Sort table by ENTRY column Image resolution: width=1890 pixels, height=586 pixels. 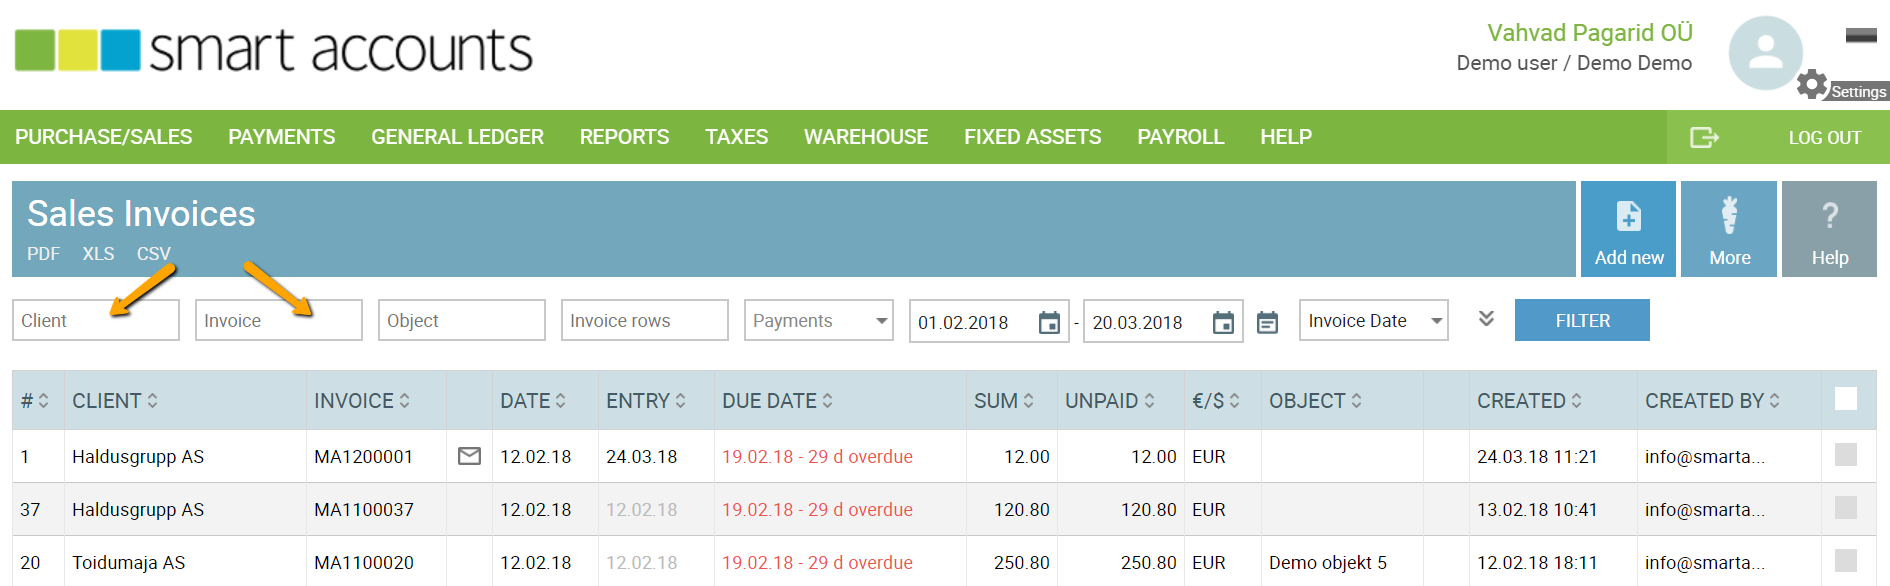point(646,401)
